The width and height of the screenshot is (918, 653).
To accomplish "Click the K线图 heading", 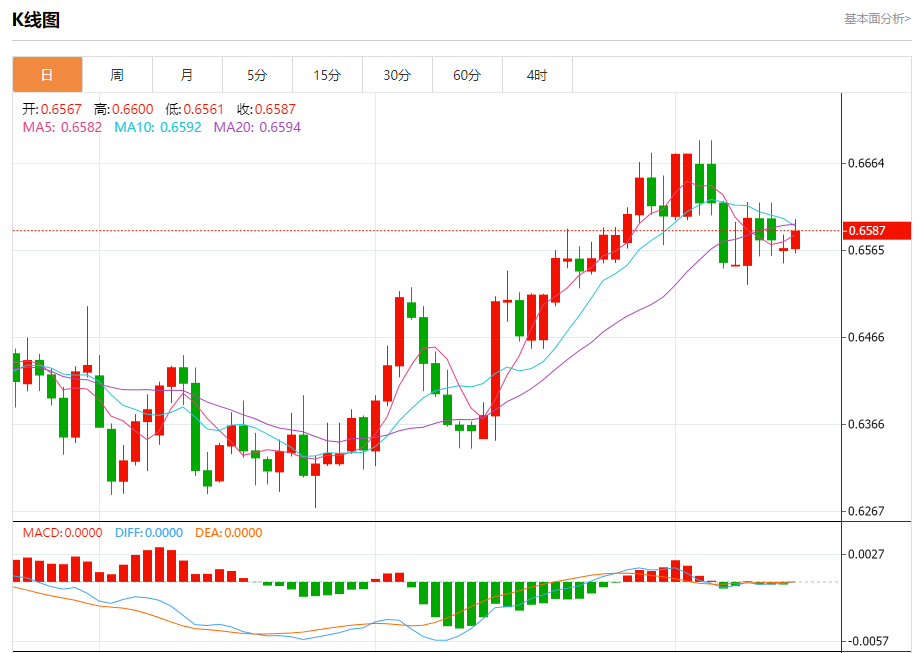I will 36,20.
